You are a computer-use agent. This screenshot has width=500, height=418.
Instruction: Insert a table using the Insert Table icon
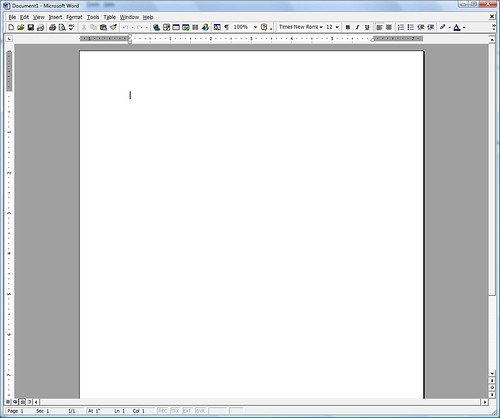[176, 27]
